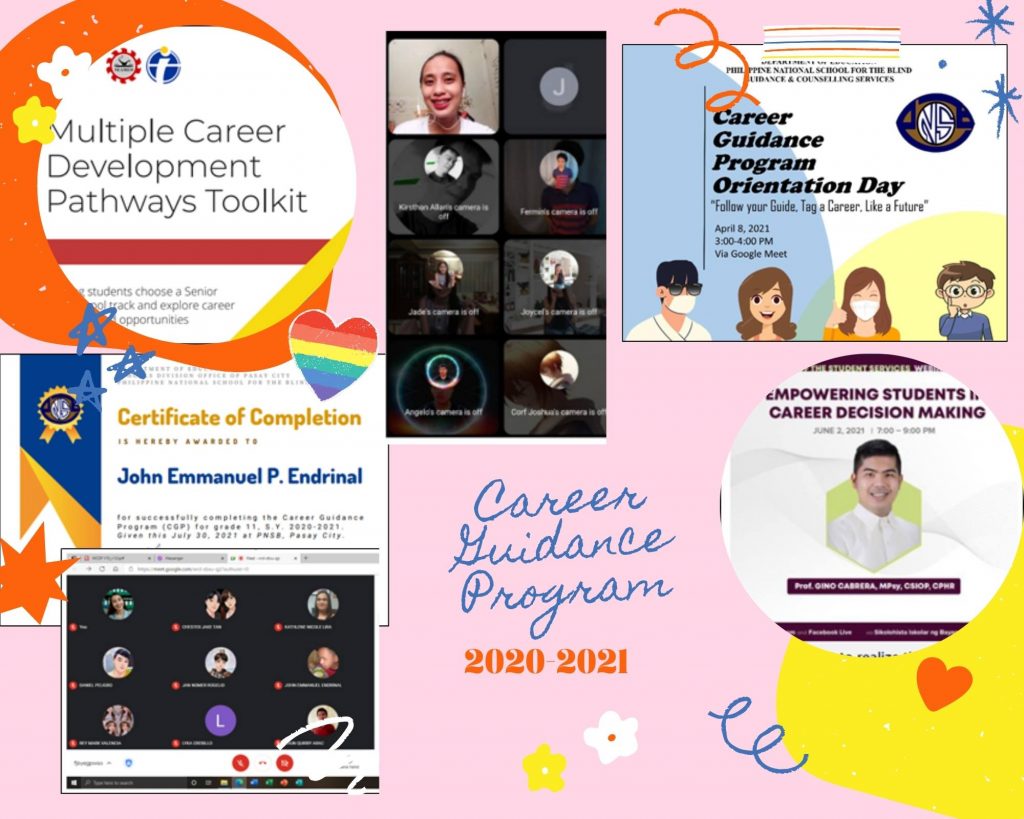Select the 'Corf Joshua's camera is off' tile

point(555,387)
